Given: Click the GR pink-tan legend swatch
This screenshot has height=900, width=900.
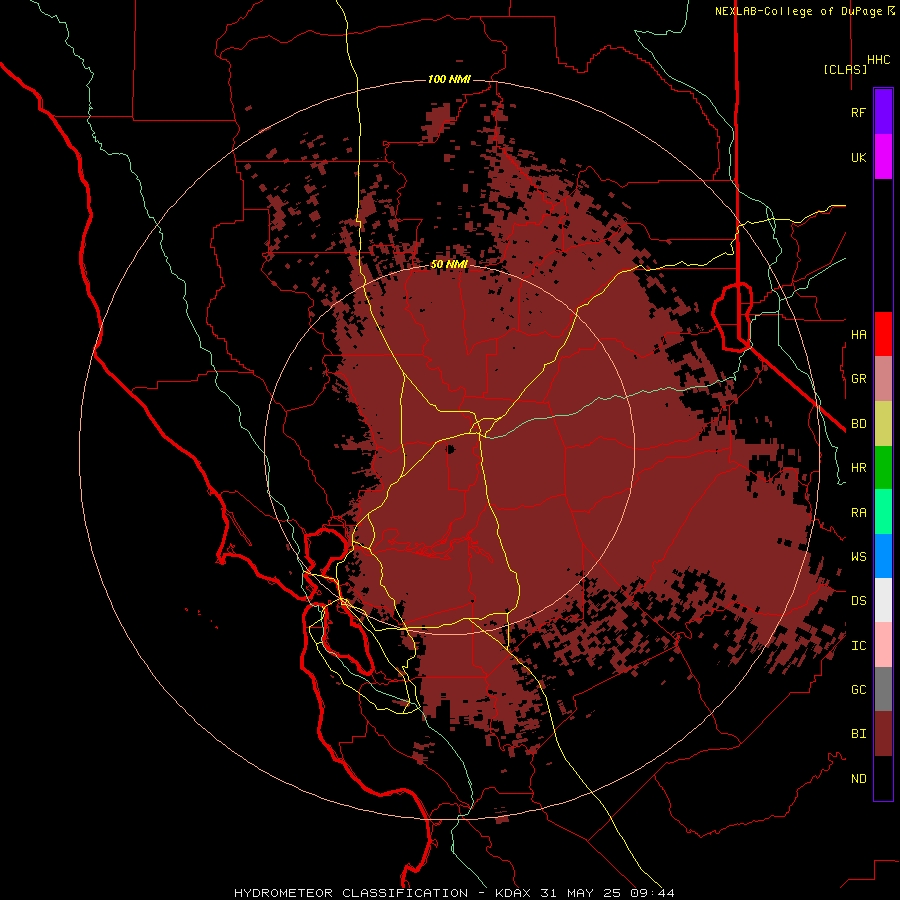Looking at the screenshot, I should (883, 379).
